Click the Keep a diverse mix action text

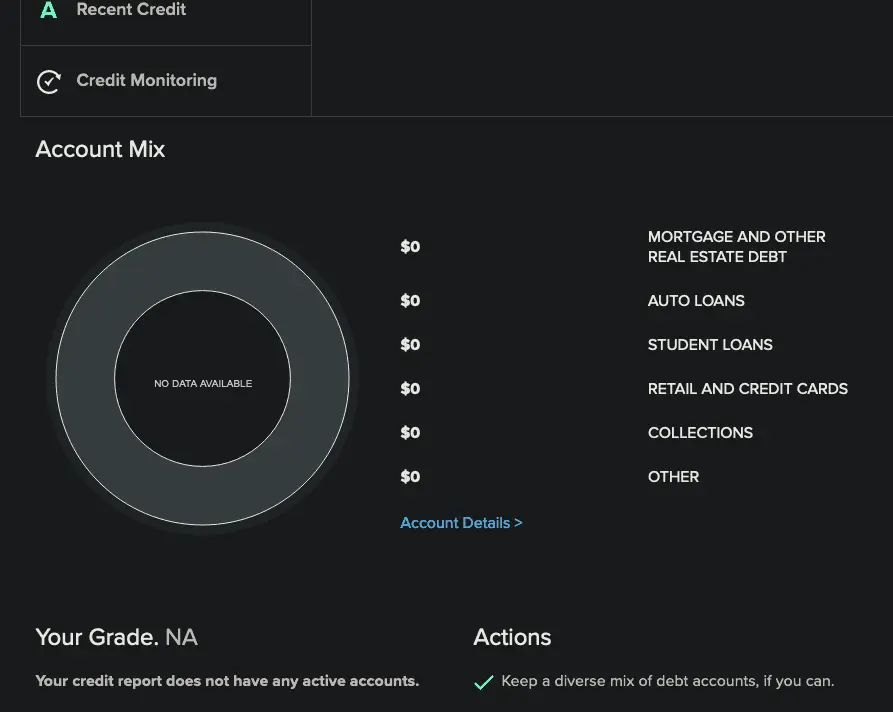click(x=667, y=681)
